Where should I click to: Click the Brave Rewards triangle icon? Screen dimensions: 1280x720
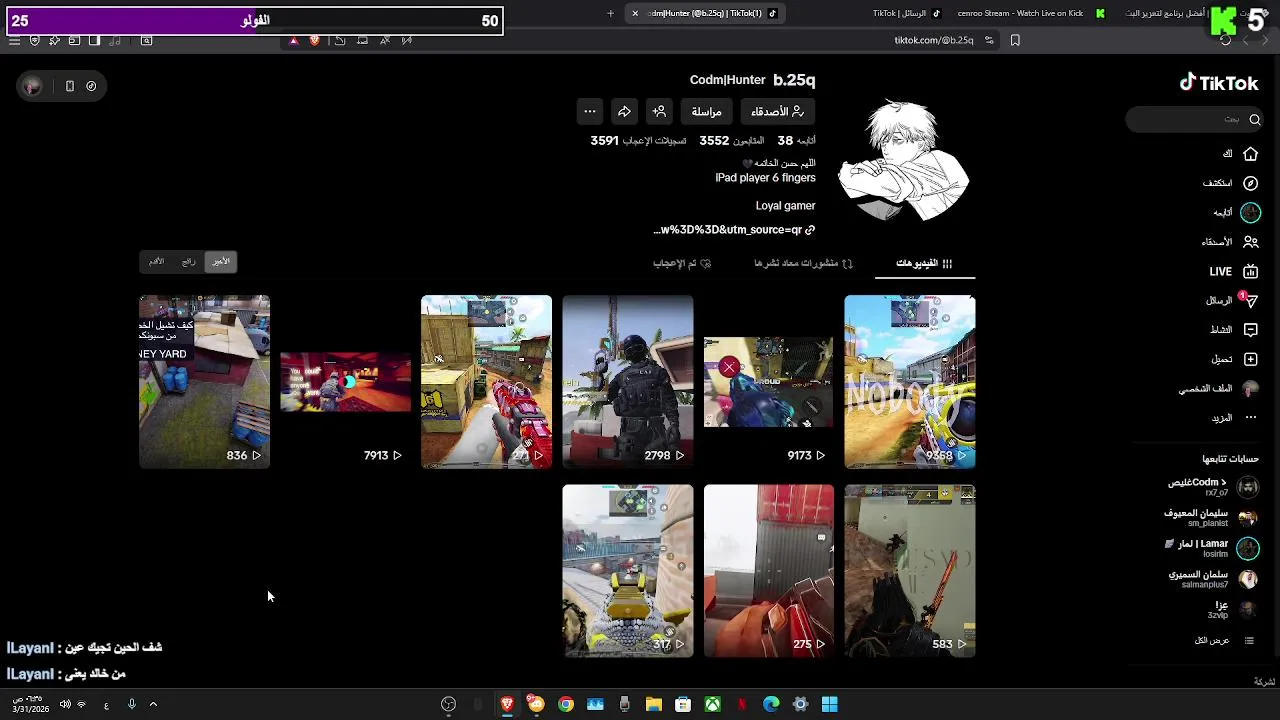click(293, 40)
